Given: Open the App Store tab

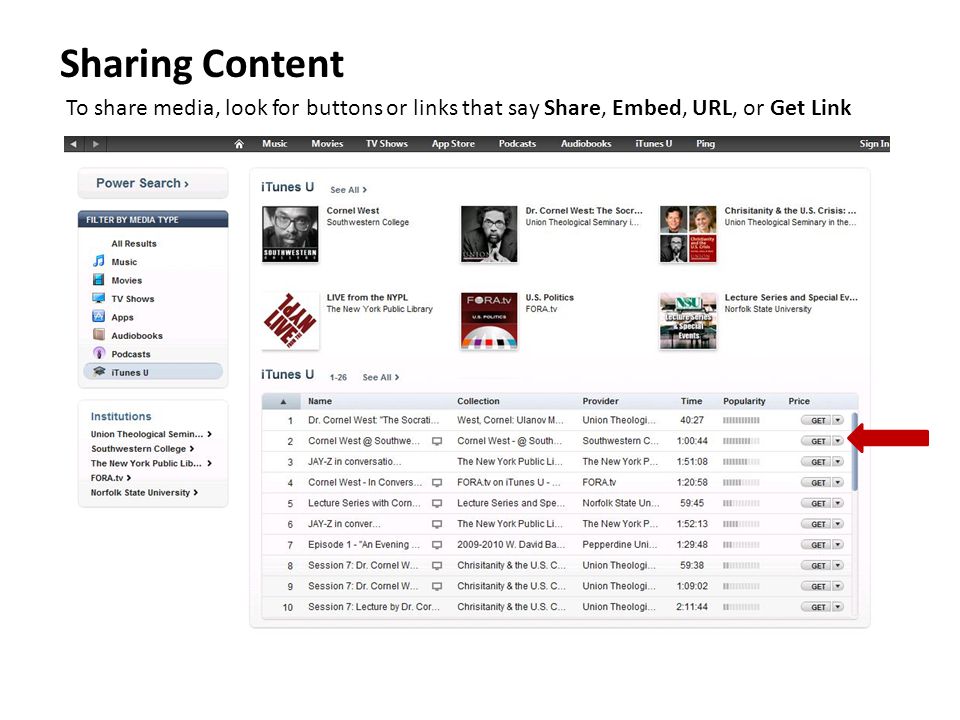Looking at the screenshot, I should tap(453, 144).
